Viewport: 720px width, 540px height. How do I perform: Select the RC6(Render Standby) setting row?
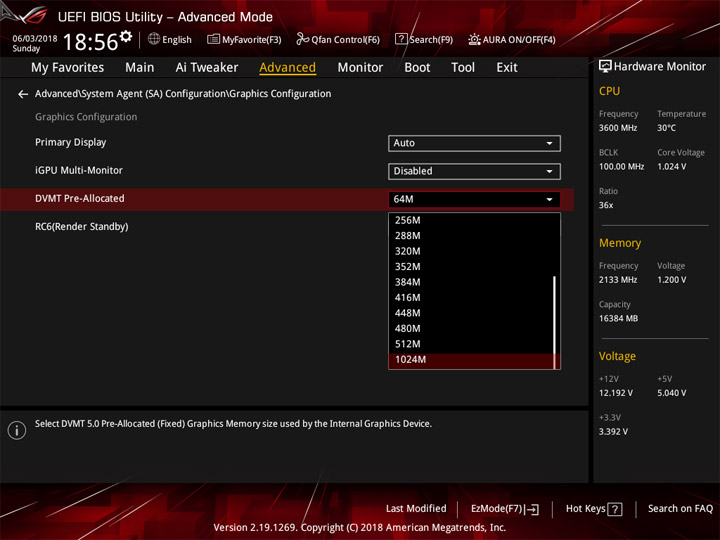[x=287, y=227]
